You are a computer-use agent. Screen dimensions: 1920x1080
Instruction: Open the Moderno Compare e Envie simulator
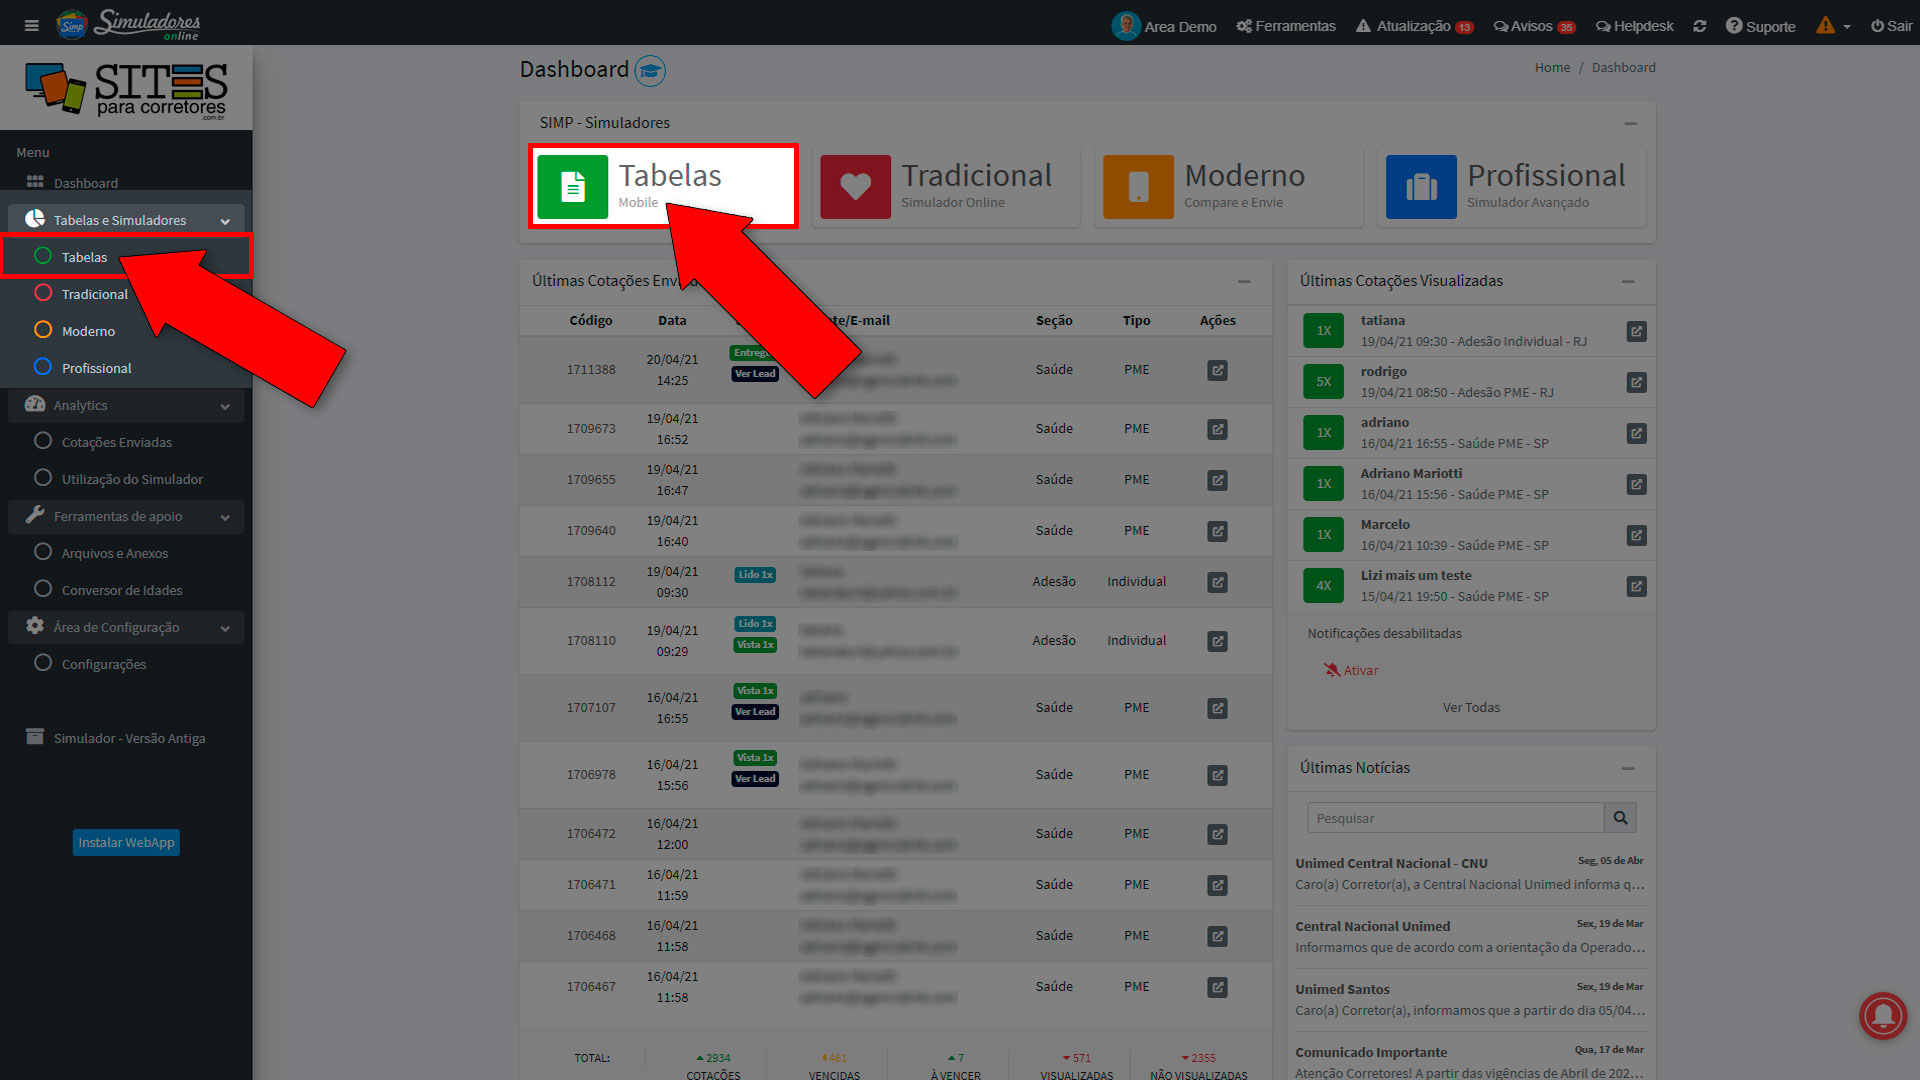[x=1228, y=186]
